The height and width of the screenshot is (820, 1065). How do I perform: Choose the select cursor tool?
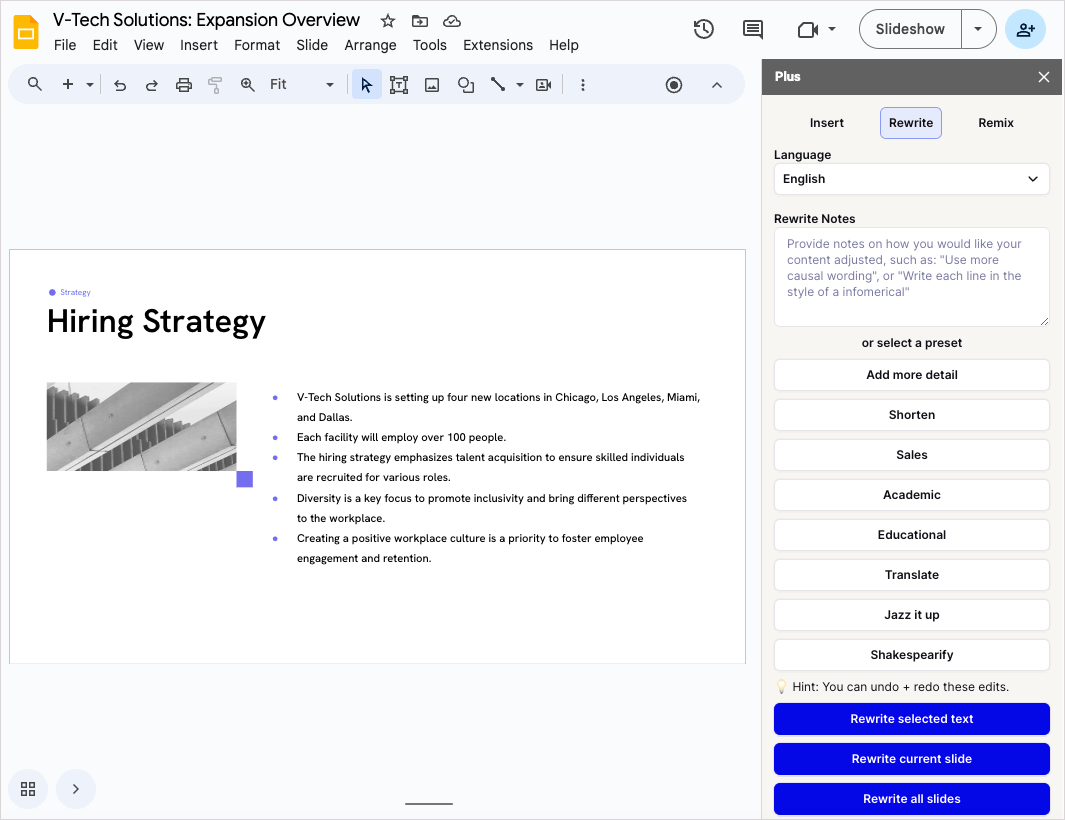click(367, 85)
